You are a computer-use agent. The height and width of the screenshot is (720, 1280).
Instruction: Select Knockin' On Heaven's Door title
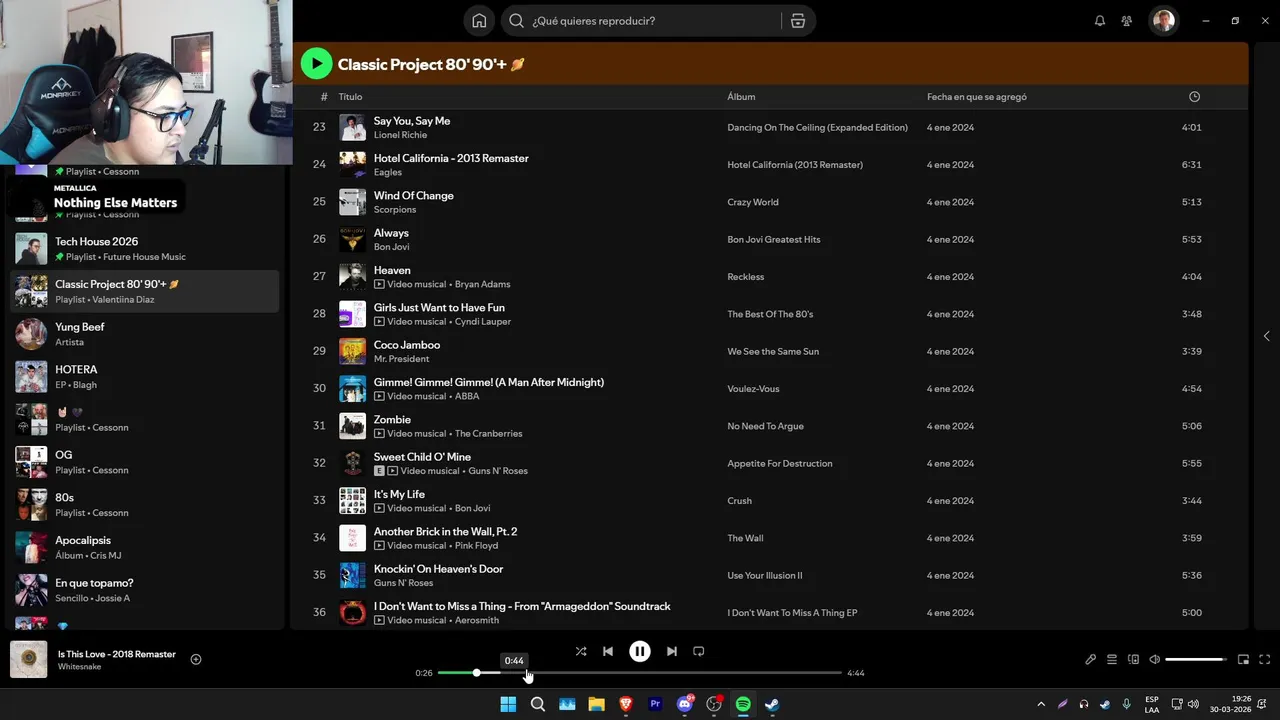coord(438,569)
